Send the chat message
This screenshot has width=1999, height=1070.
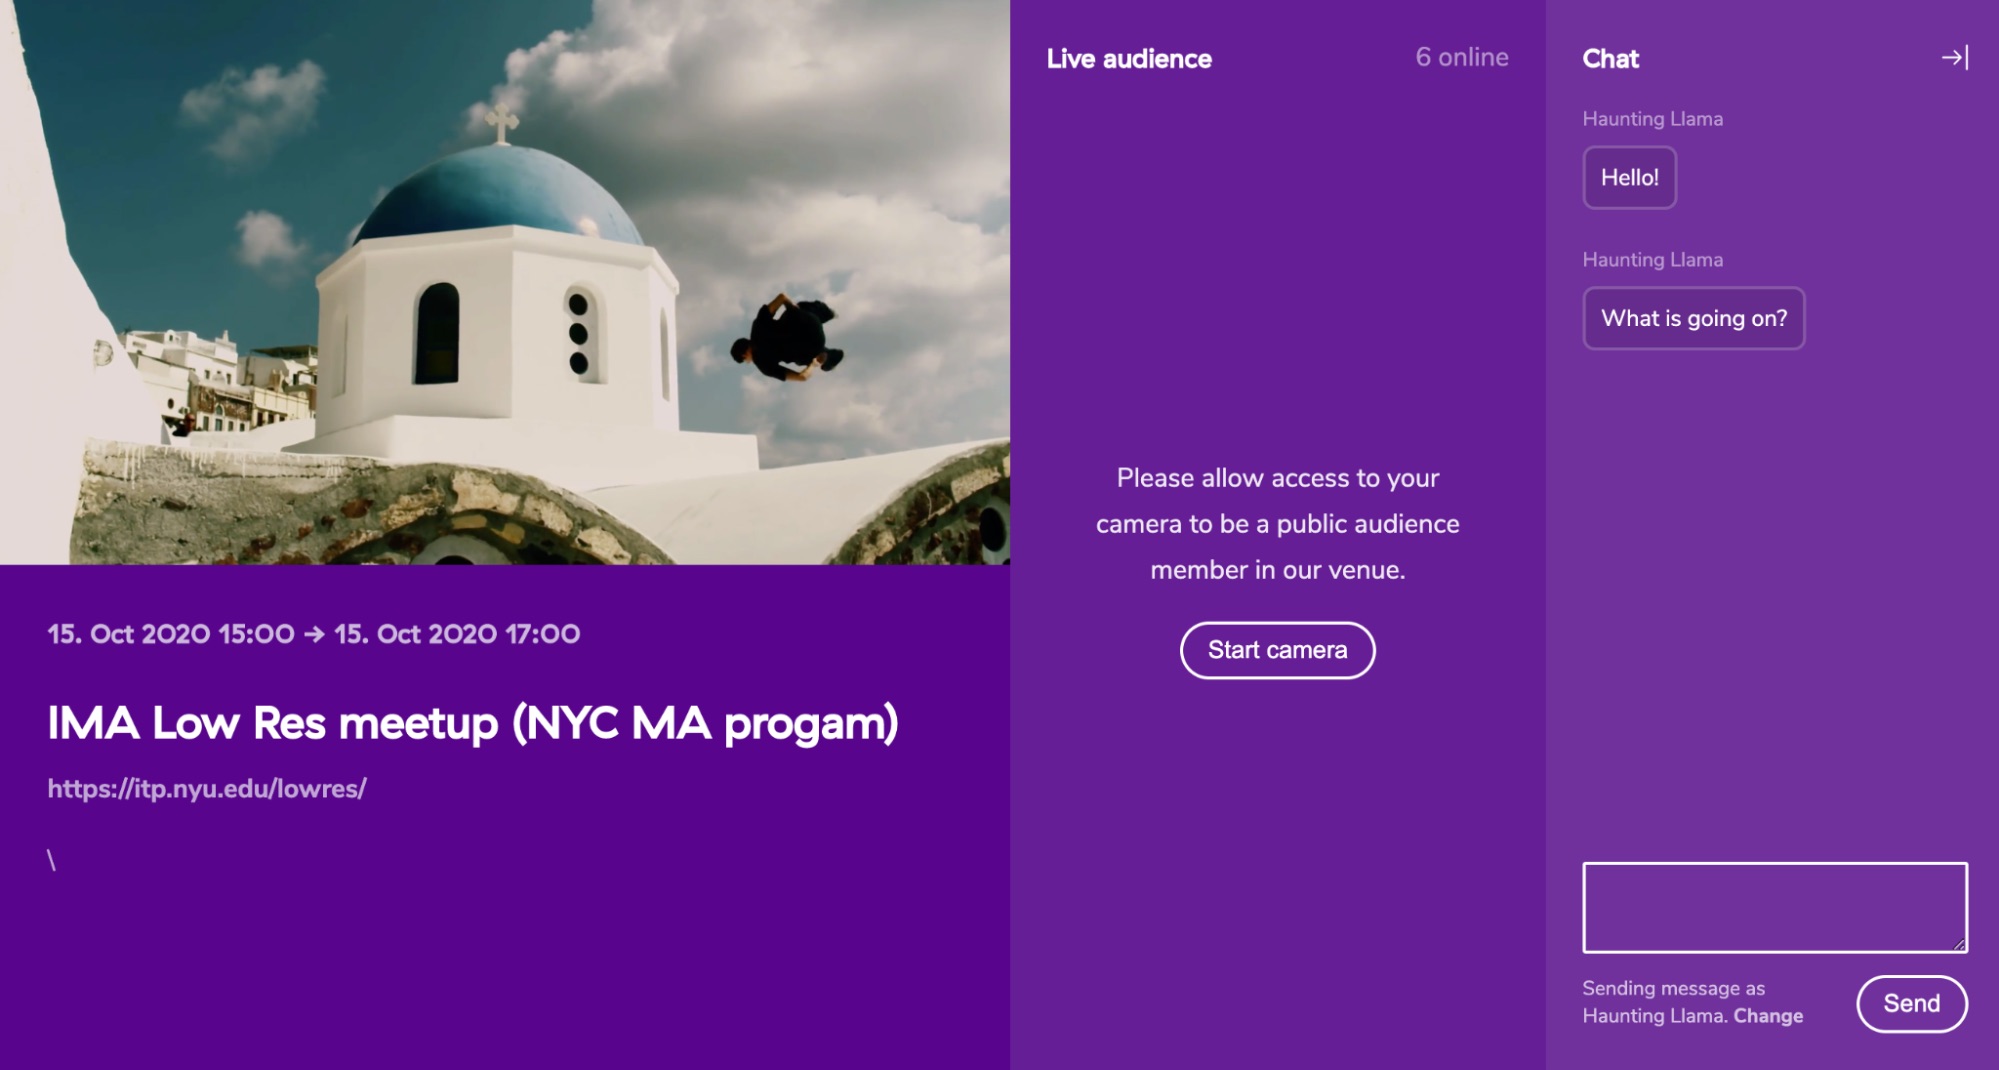[1911, 1003]
